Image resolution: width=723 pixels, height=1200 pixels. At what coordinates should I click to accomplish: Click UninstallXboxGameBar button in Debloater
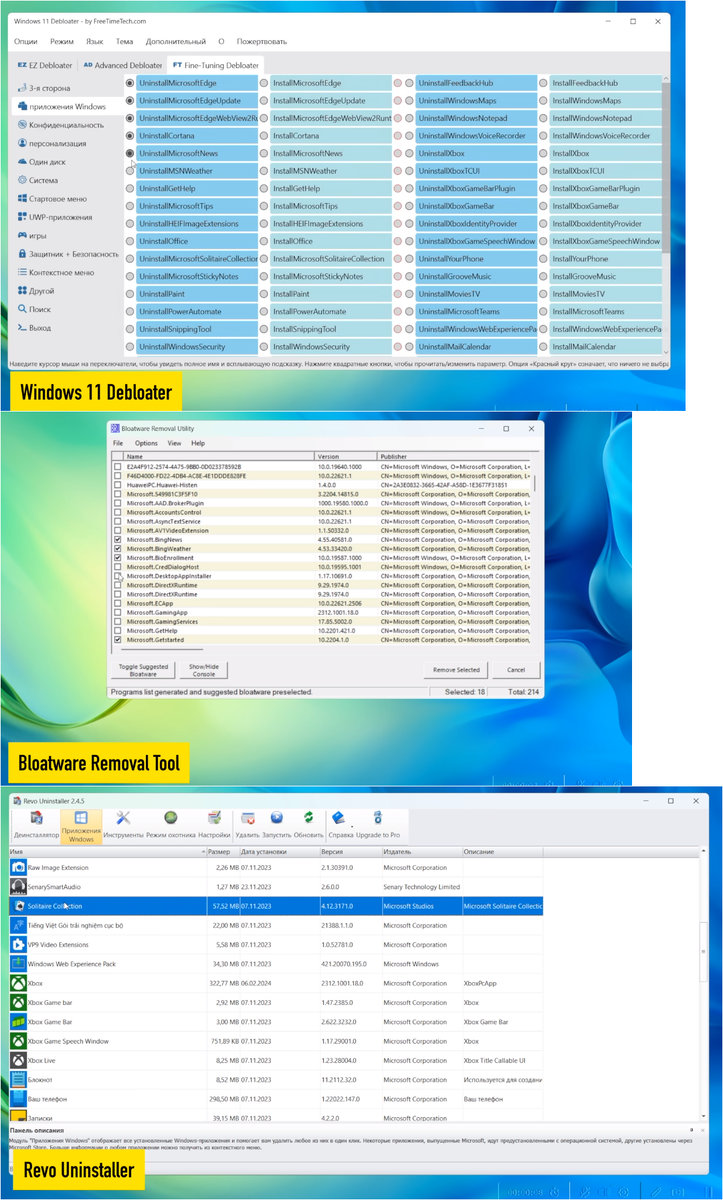tap(476, 206)
